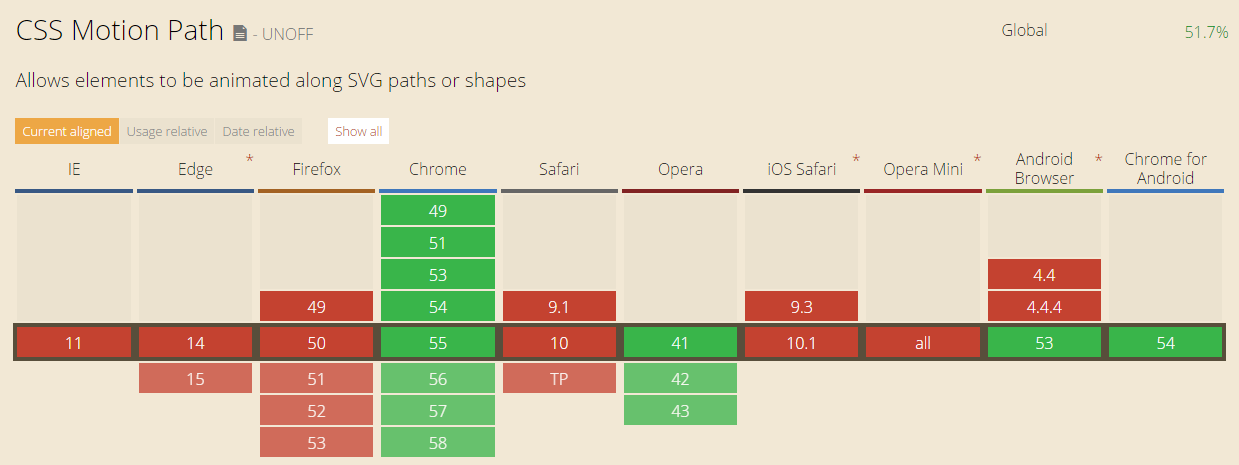The width and height of the screenshot is (1239, 465).
Task: Click the Edge 15 version cell
Action: (195, 379)
